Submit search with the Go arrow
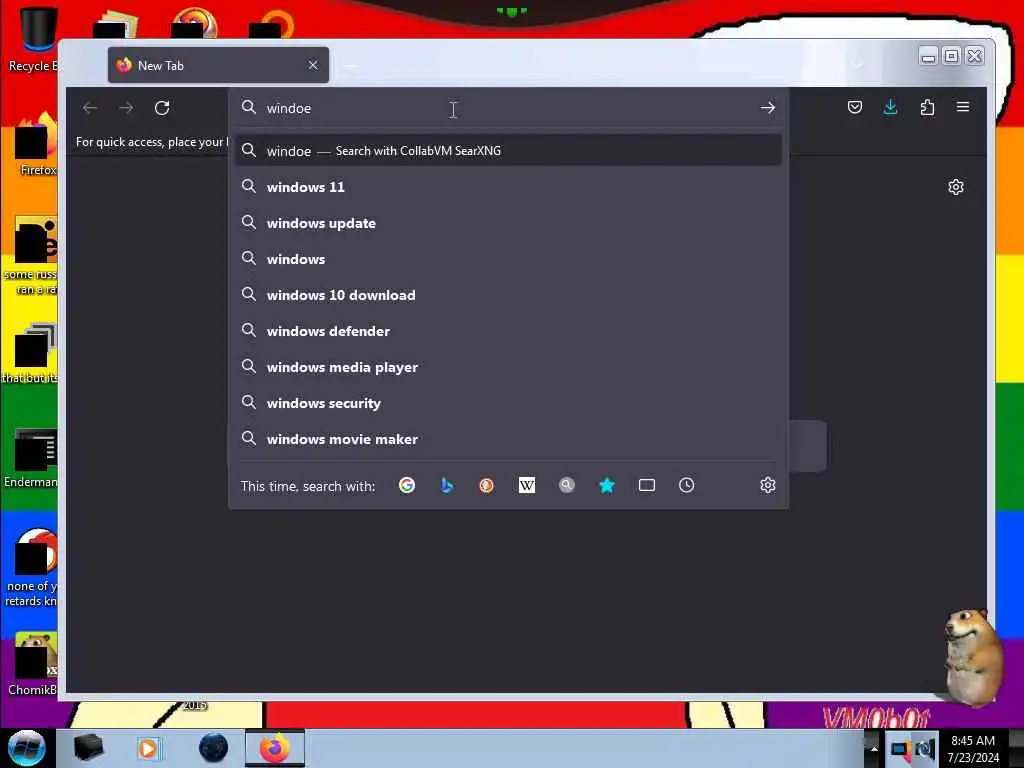This screenshot has width=1024, height=768. click(767, 108)
